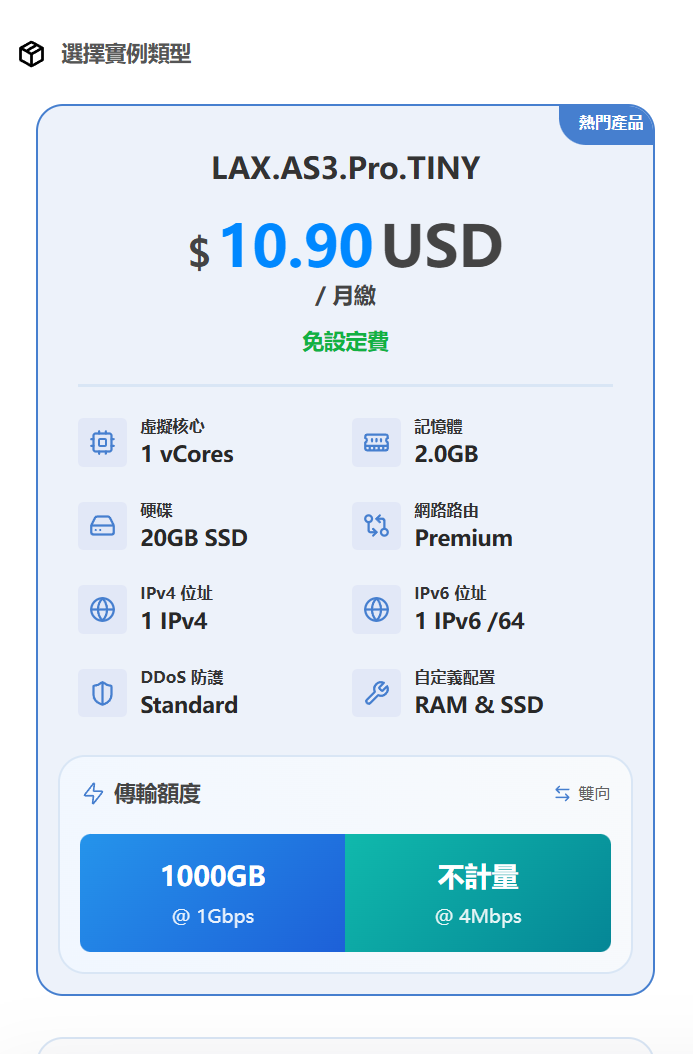Click the 選擇實例類型 heading

point(126,54)
